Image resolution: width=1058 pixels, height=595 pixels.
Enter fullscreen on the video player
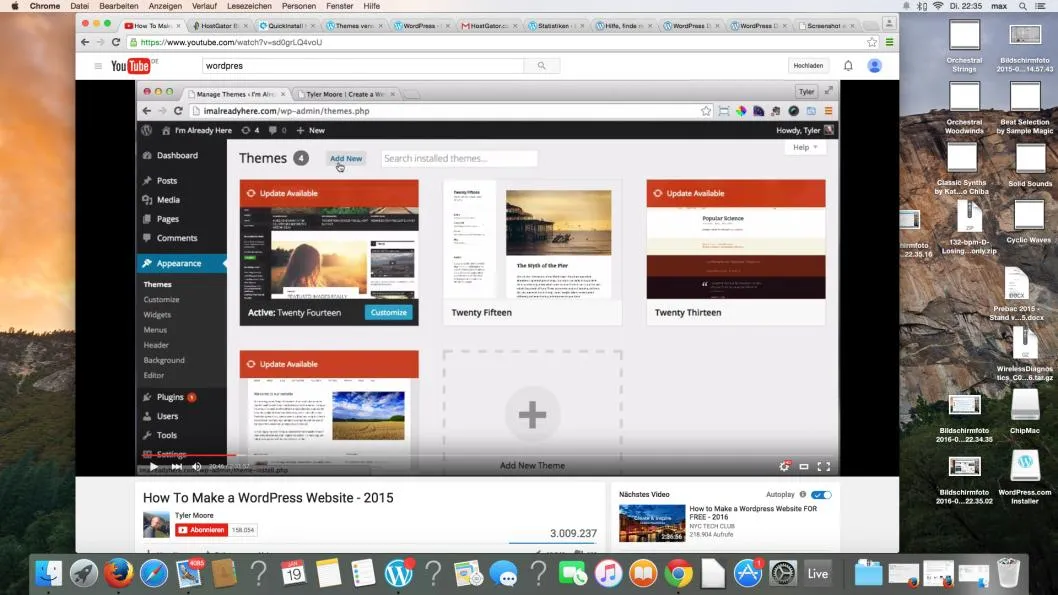coord(823,466)
